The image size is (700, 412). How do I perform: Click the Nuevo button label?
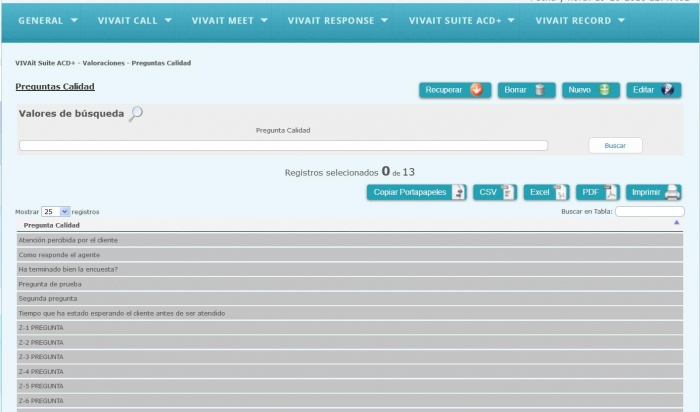579,90
